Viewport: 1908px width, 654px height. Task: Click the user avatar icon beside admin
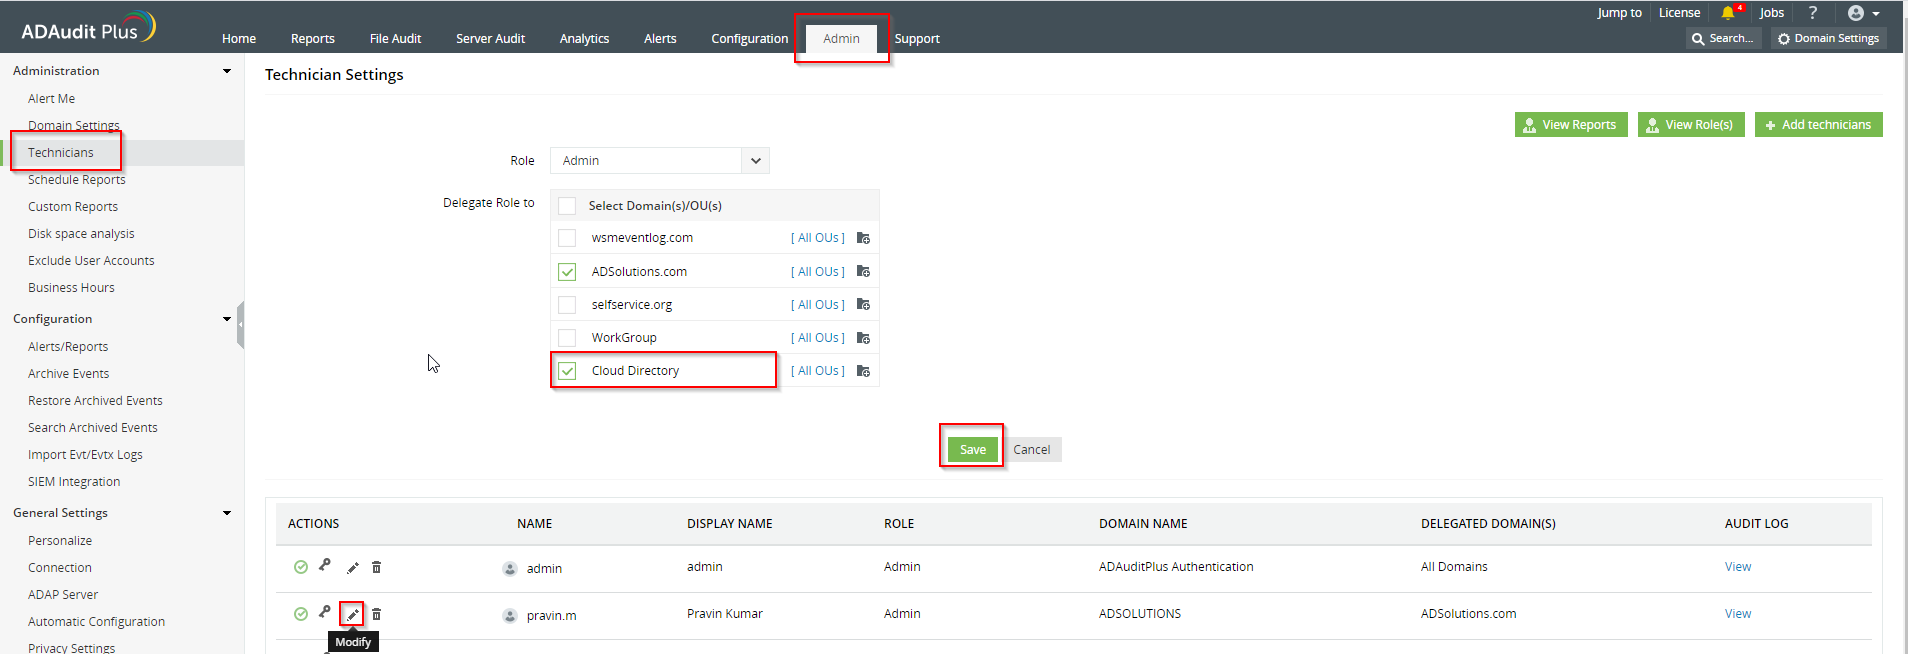tap(509, 568)
